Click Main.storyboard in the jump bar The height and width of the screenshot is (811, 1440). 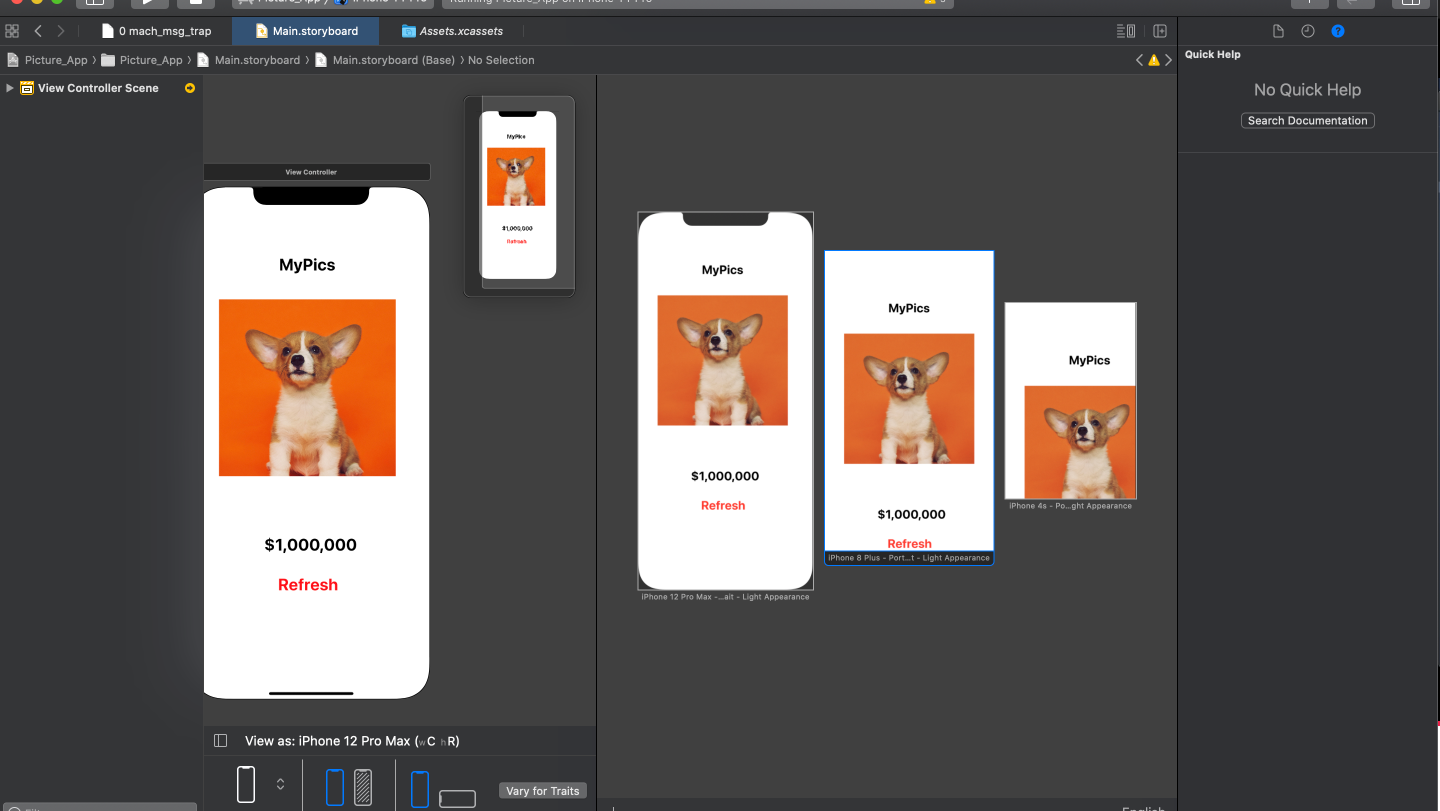[248, 60]
